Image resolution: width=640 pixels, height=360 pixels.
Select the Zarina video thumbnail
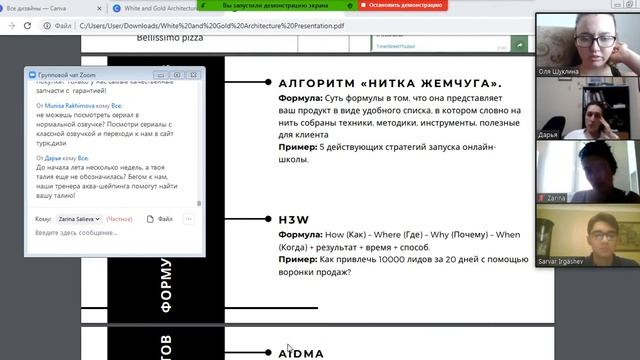point(588,172)
